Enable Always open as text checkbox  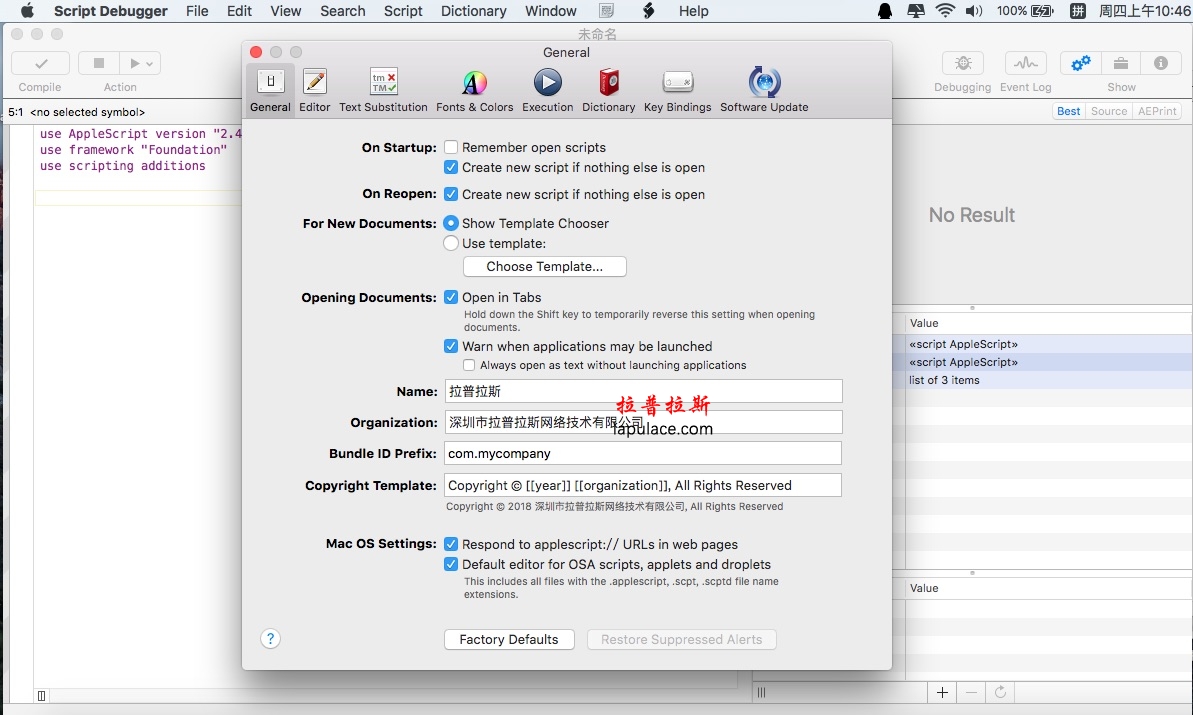469,365
